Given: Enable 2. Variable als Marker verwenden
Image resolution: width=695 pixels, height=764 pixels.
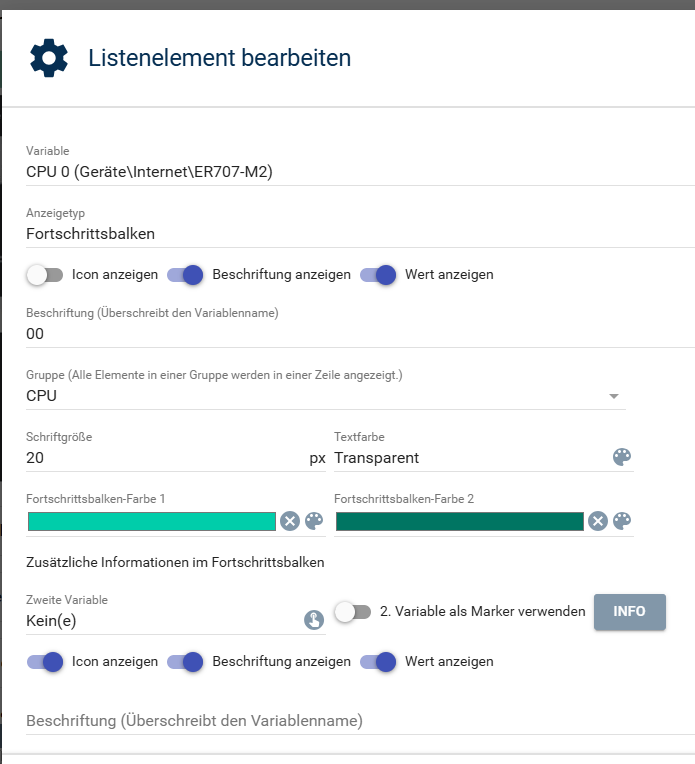Looking at the screenshot, I should point(353,612).
